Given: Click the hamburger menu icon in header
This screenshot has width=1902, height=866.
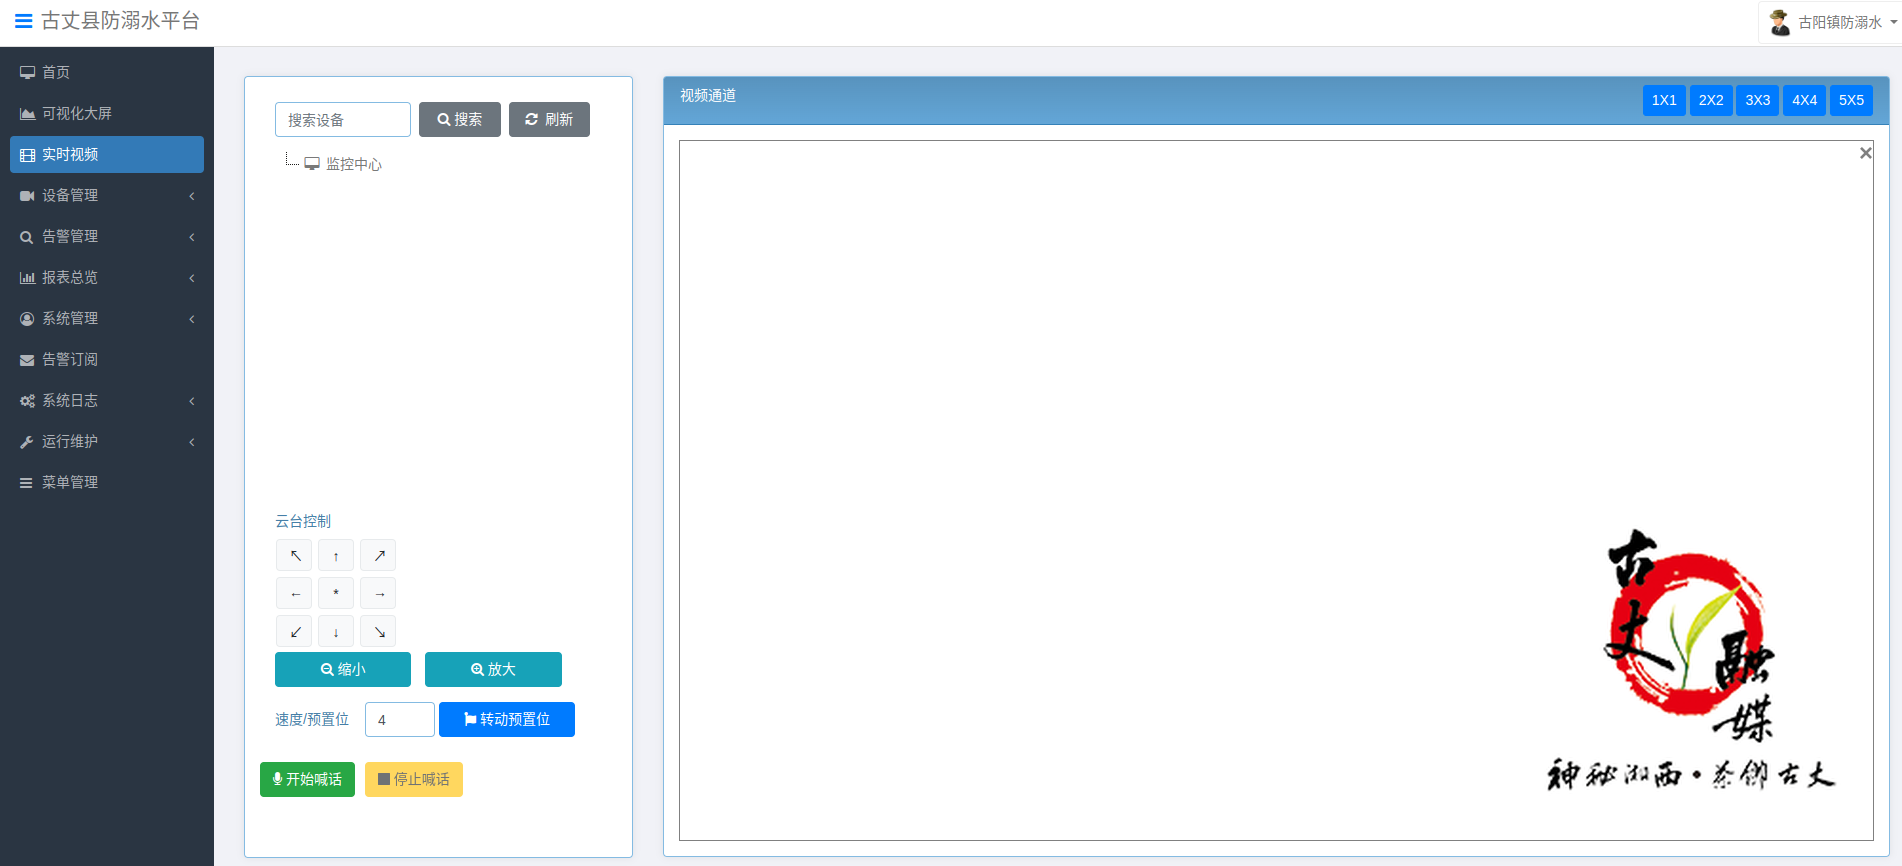Looking at the screenshot, I should [x=23, y=21].
